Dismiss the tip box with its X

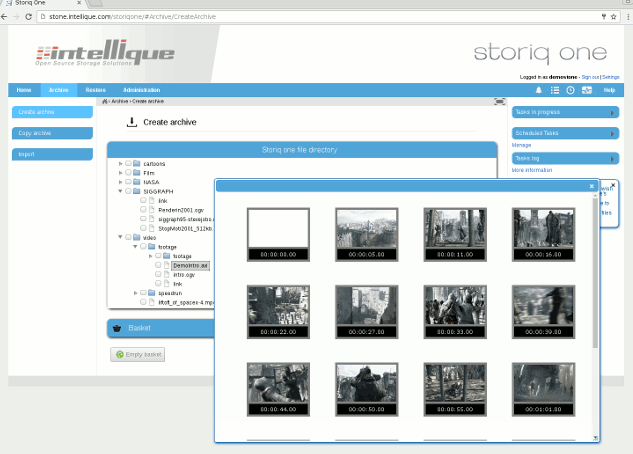coord(613,185)
